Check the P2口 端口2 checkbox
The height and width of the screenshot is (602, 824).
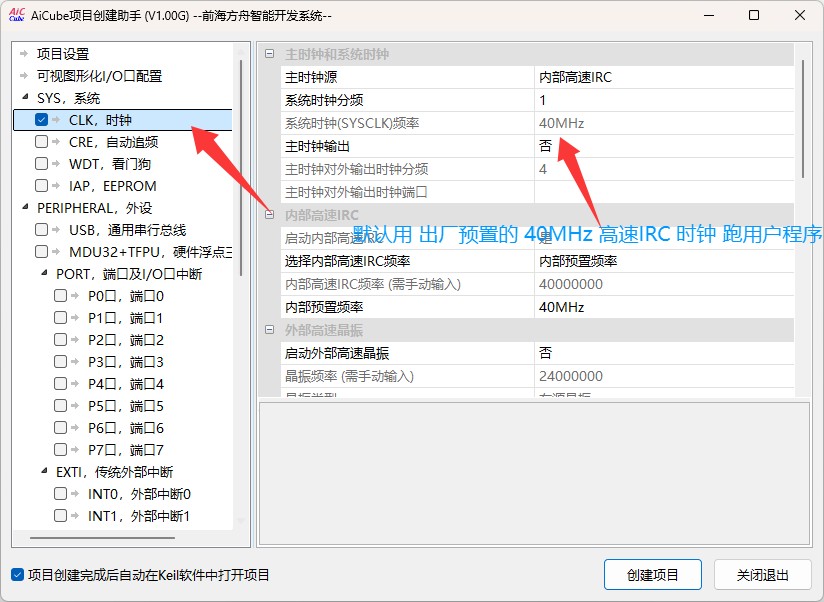click(60, 340)
